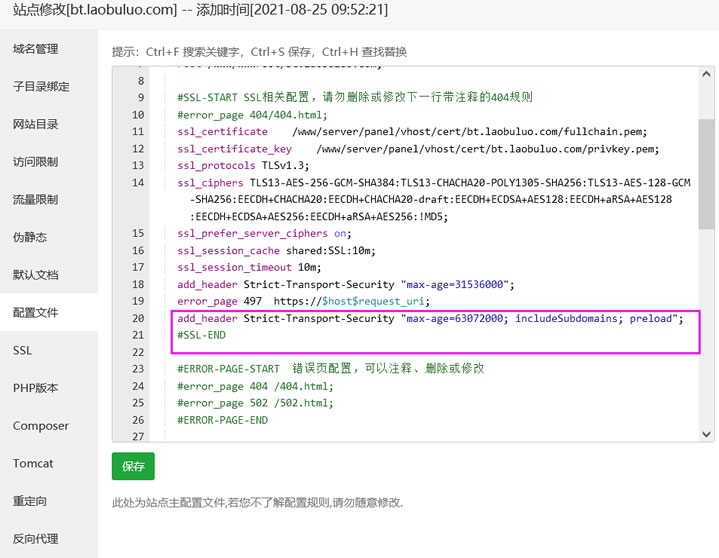719x558 pixels.
Task: Click the editor scroll down arrow
Action: tap(706, 434)
